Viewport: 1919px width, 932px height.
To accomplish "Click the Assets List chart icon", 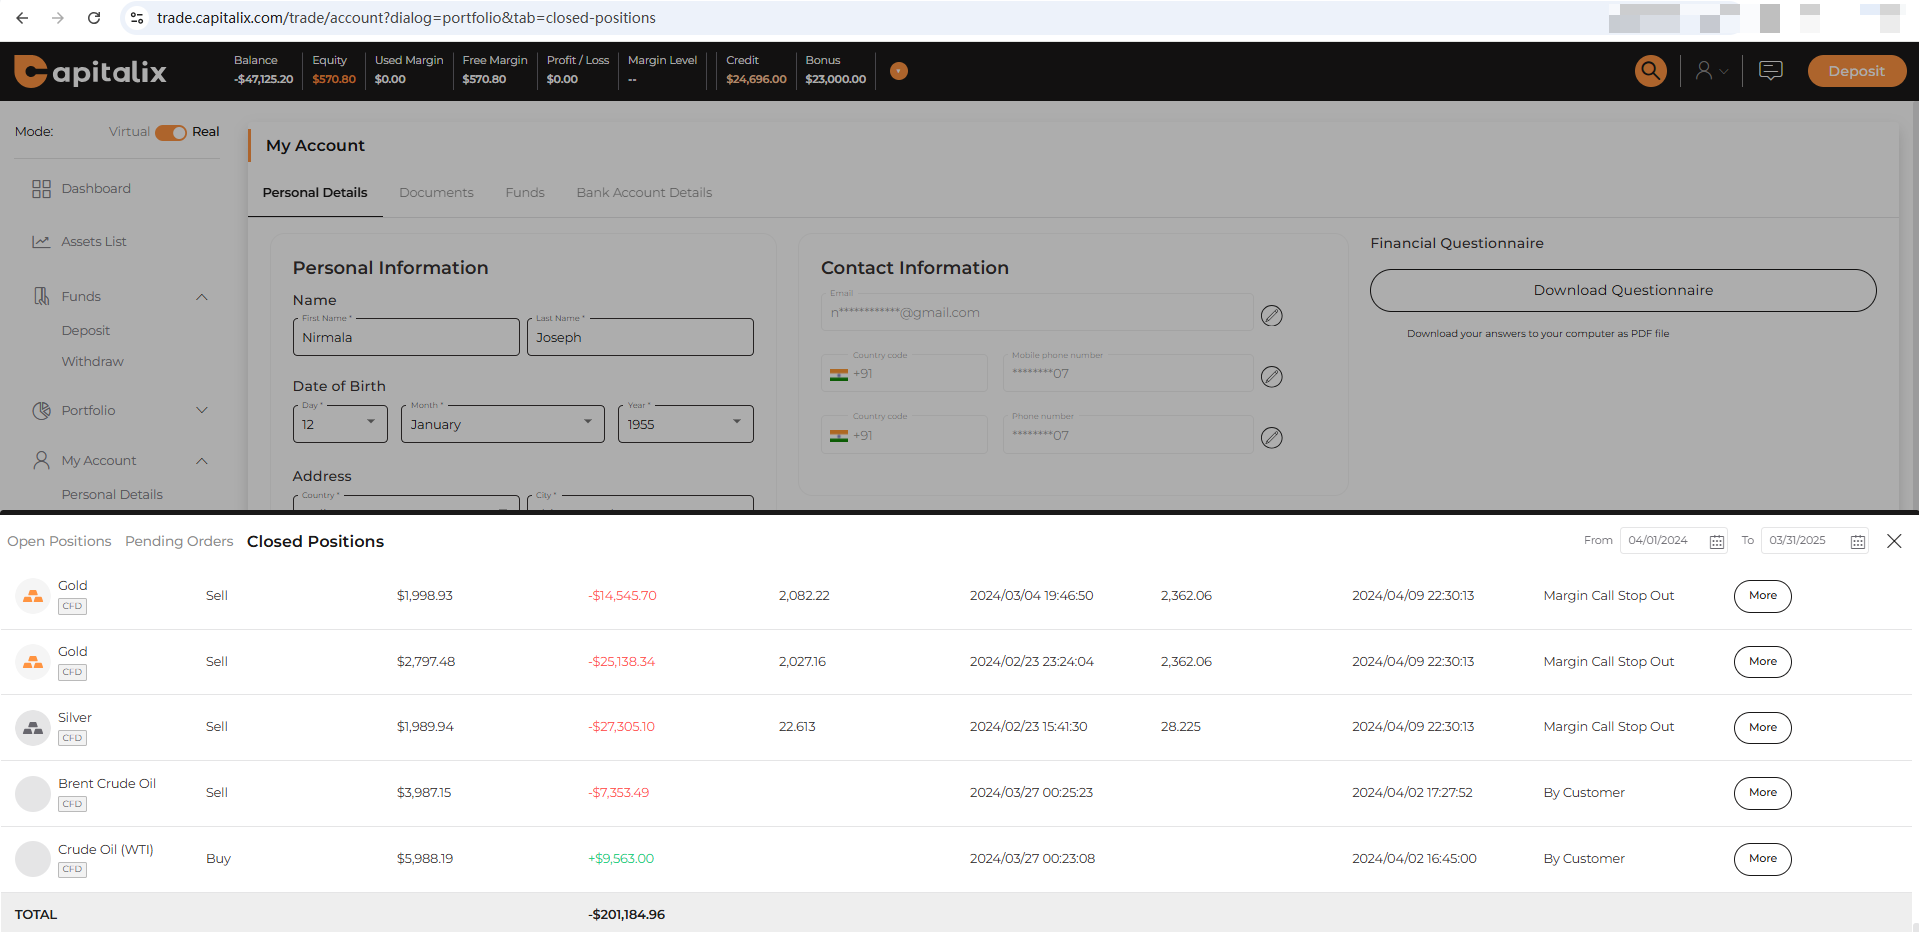I will pyautogui.click(x=41, y=242).
